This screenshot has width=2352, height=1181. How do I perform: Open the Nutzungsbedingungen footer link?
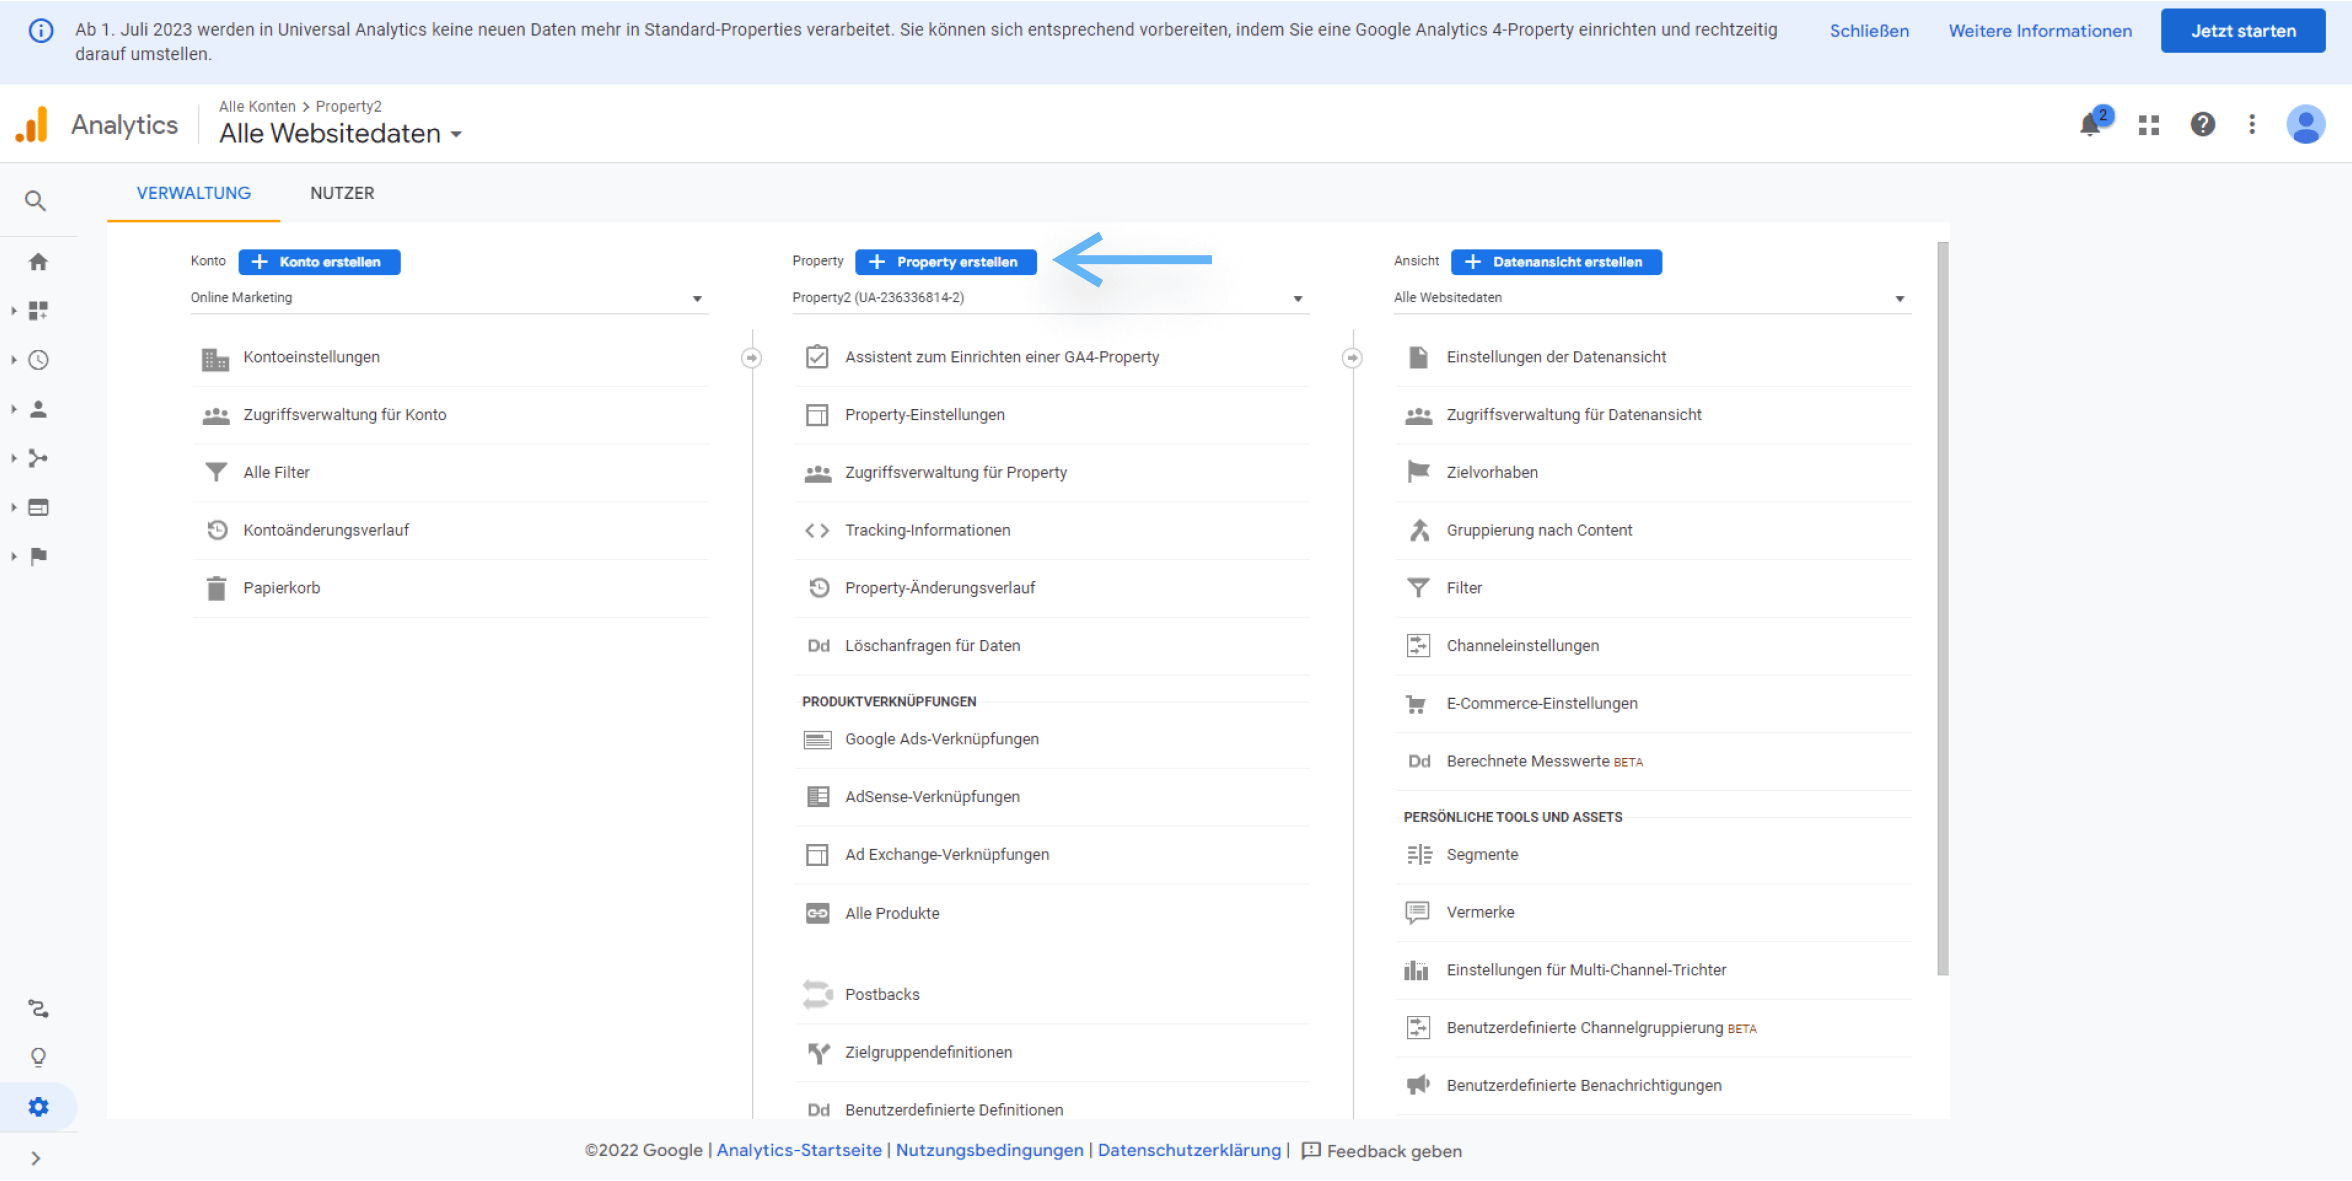point(989,1150)
